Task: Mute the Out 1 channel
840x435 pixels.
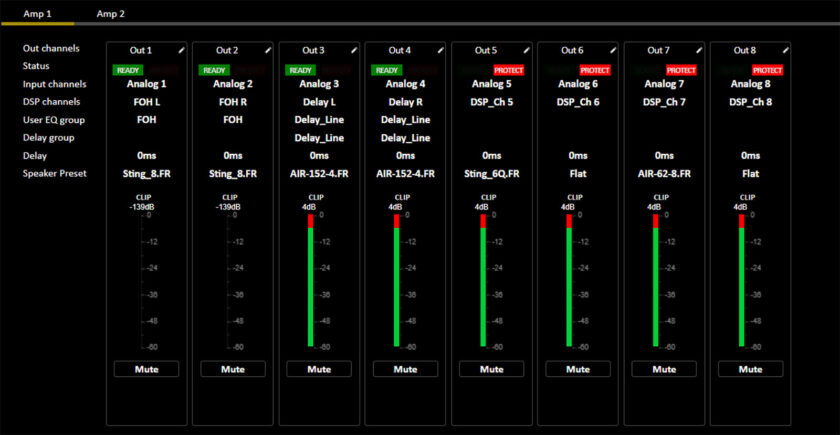Action: tap(146, 369)
